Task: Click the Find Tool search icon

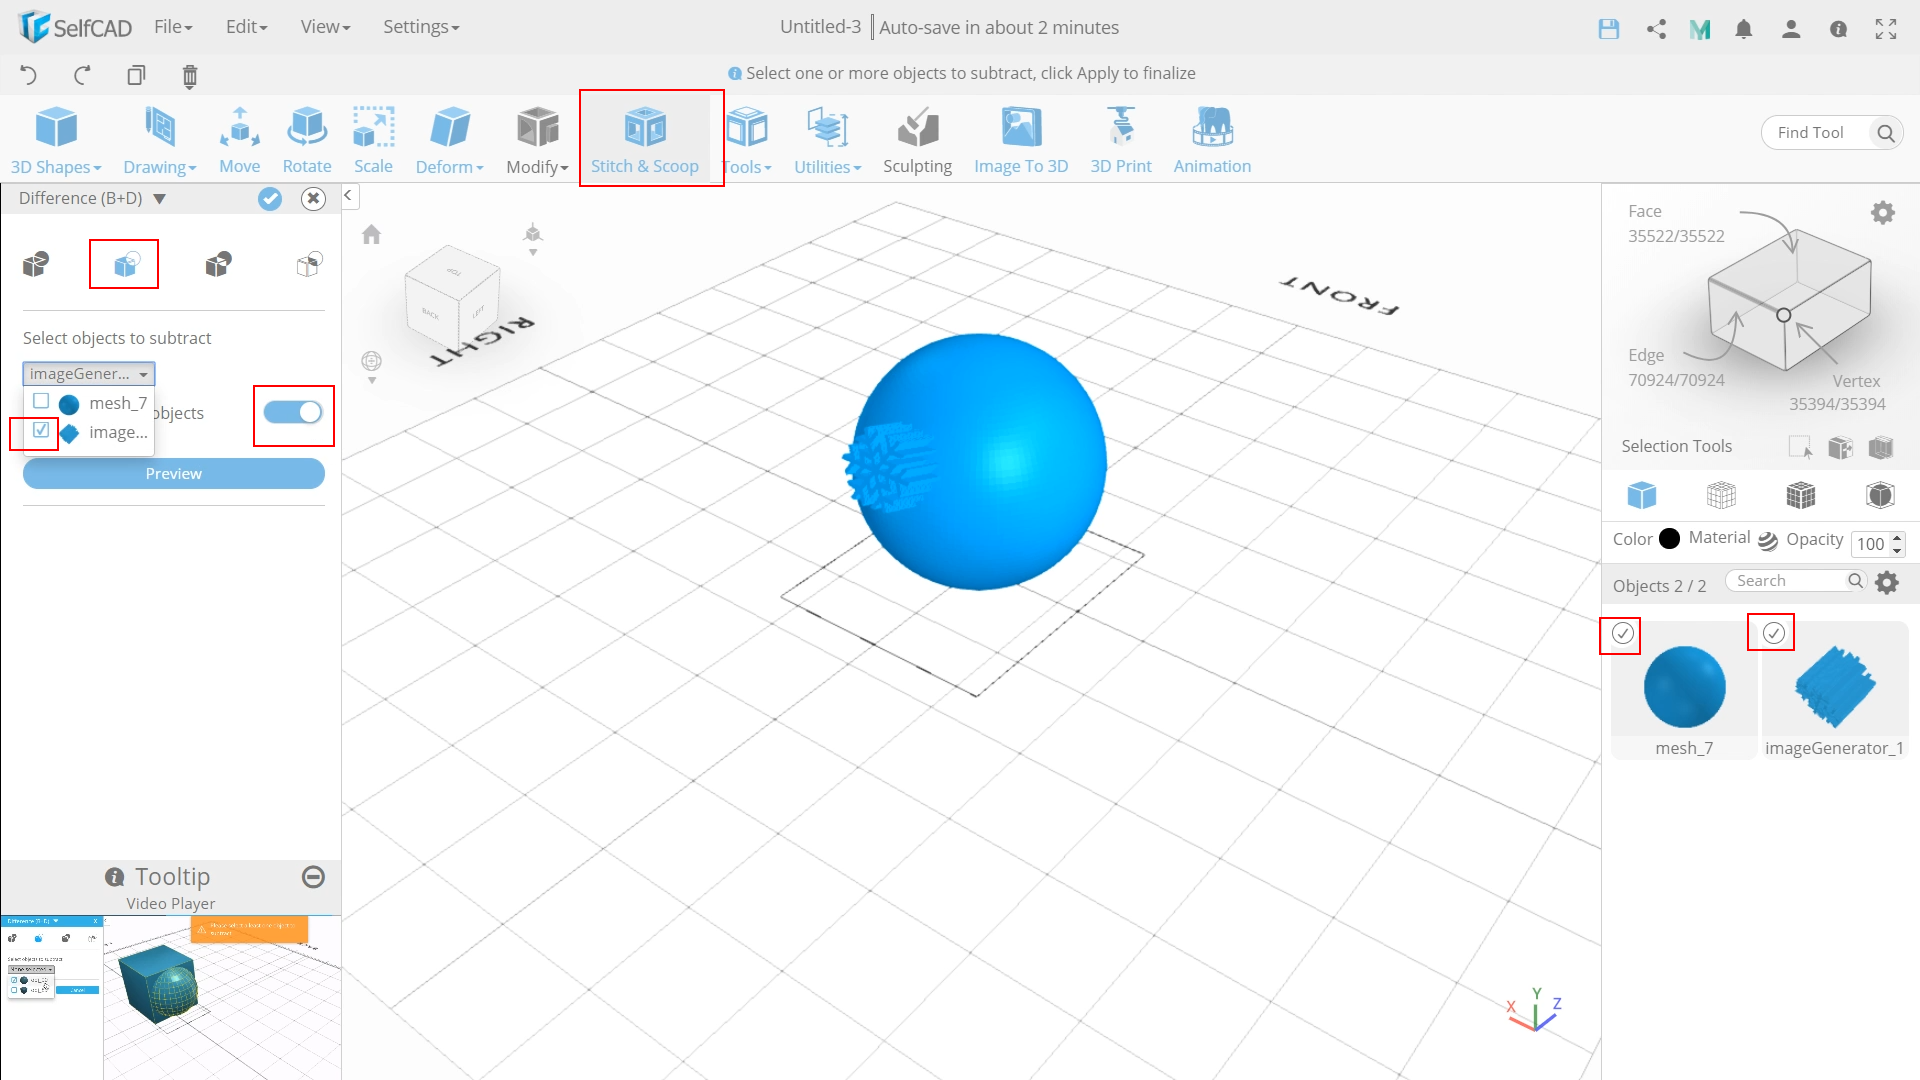Action: [1886, 133]
